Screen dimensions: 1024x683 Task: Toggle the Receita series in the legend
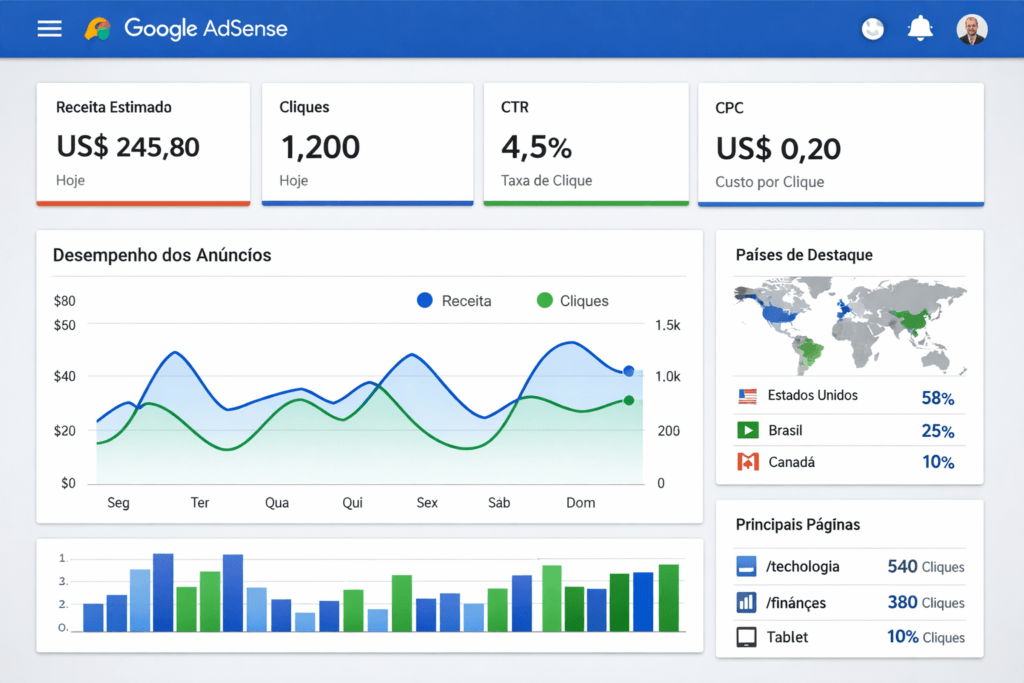click(453, 300)
